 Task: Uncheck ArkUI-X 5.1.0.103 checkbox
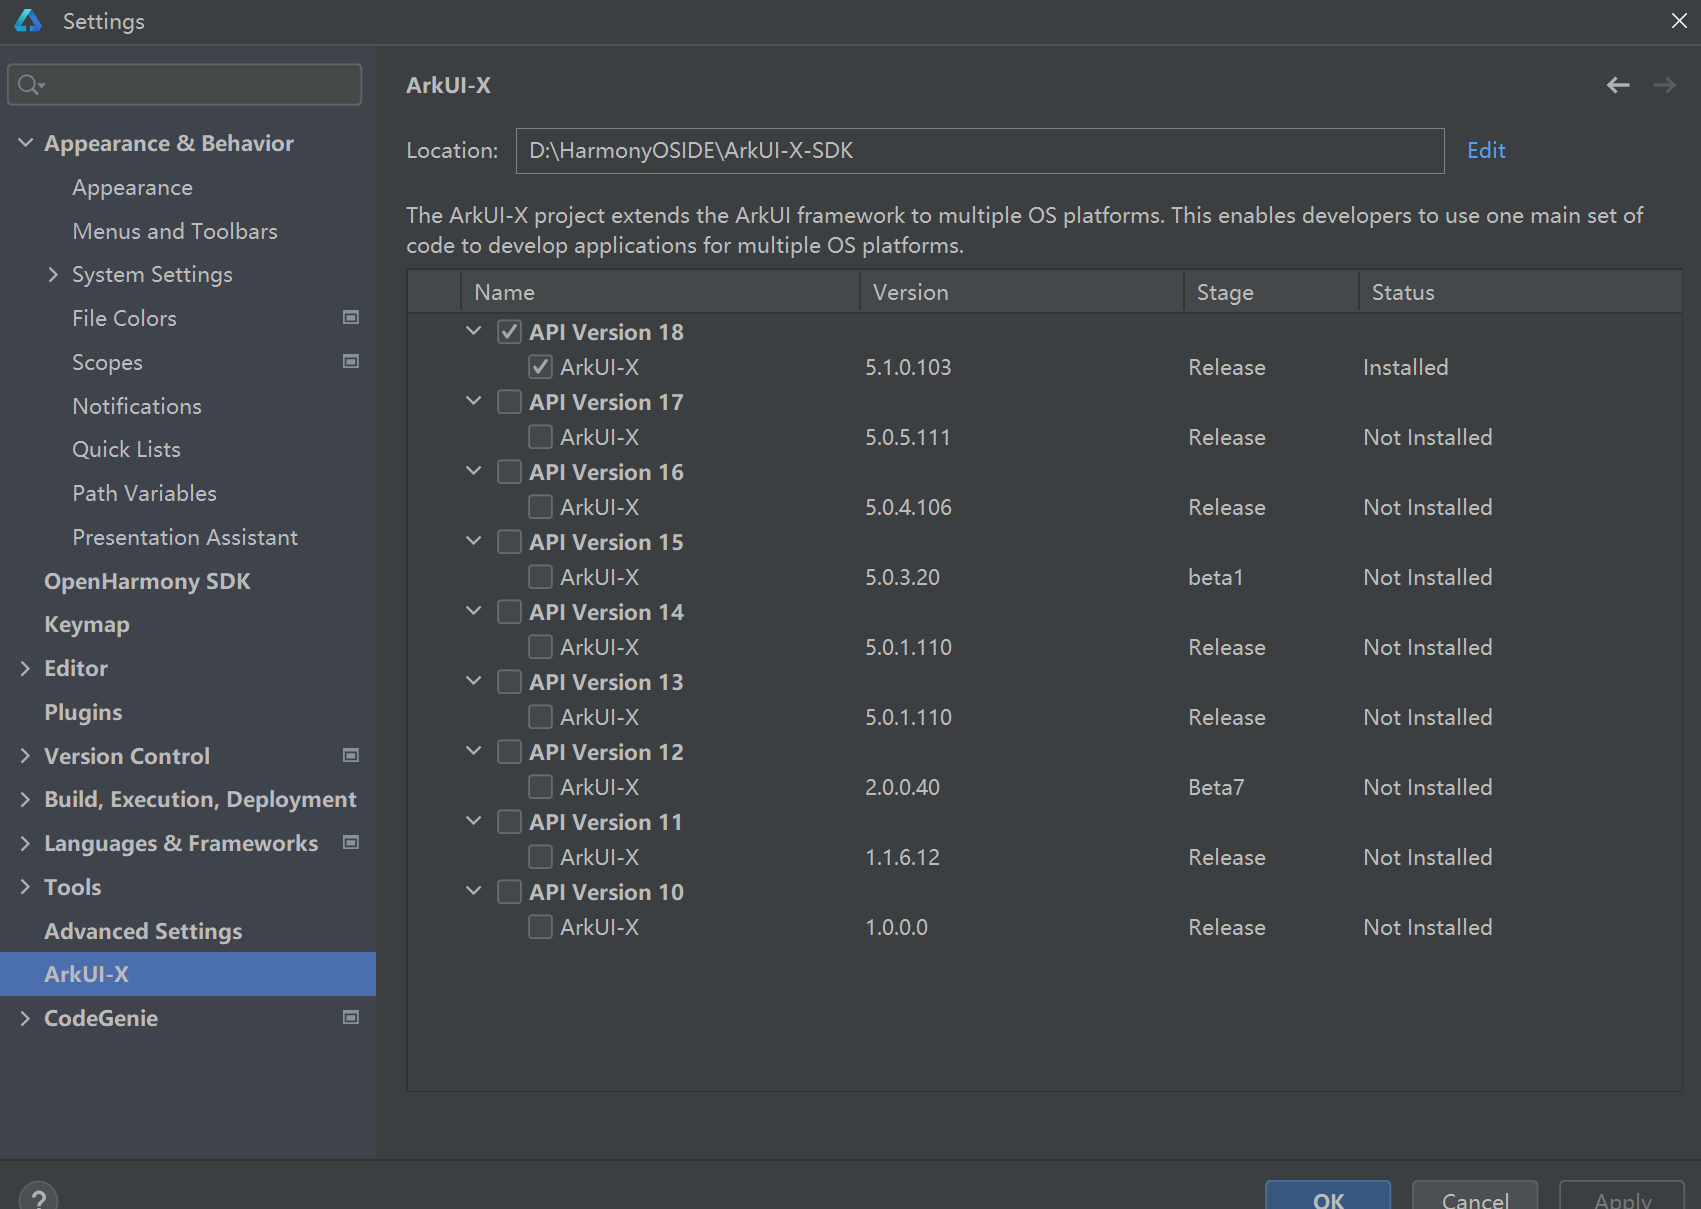point(540,367)
